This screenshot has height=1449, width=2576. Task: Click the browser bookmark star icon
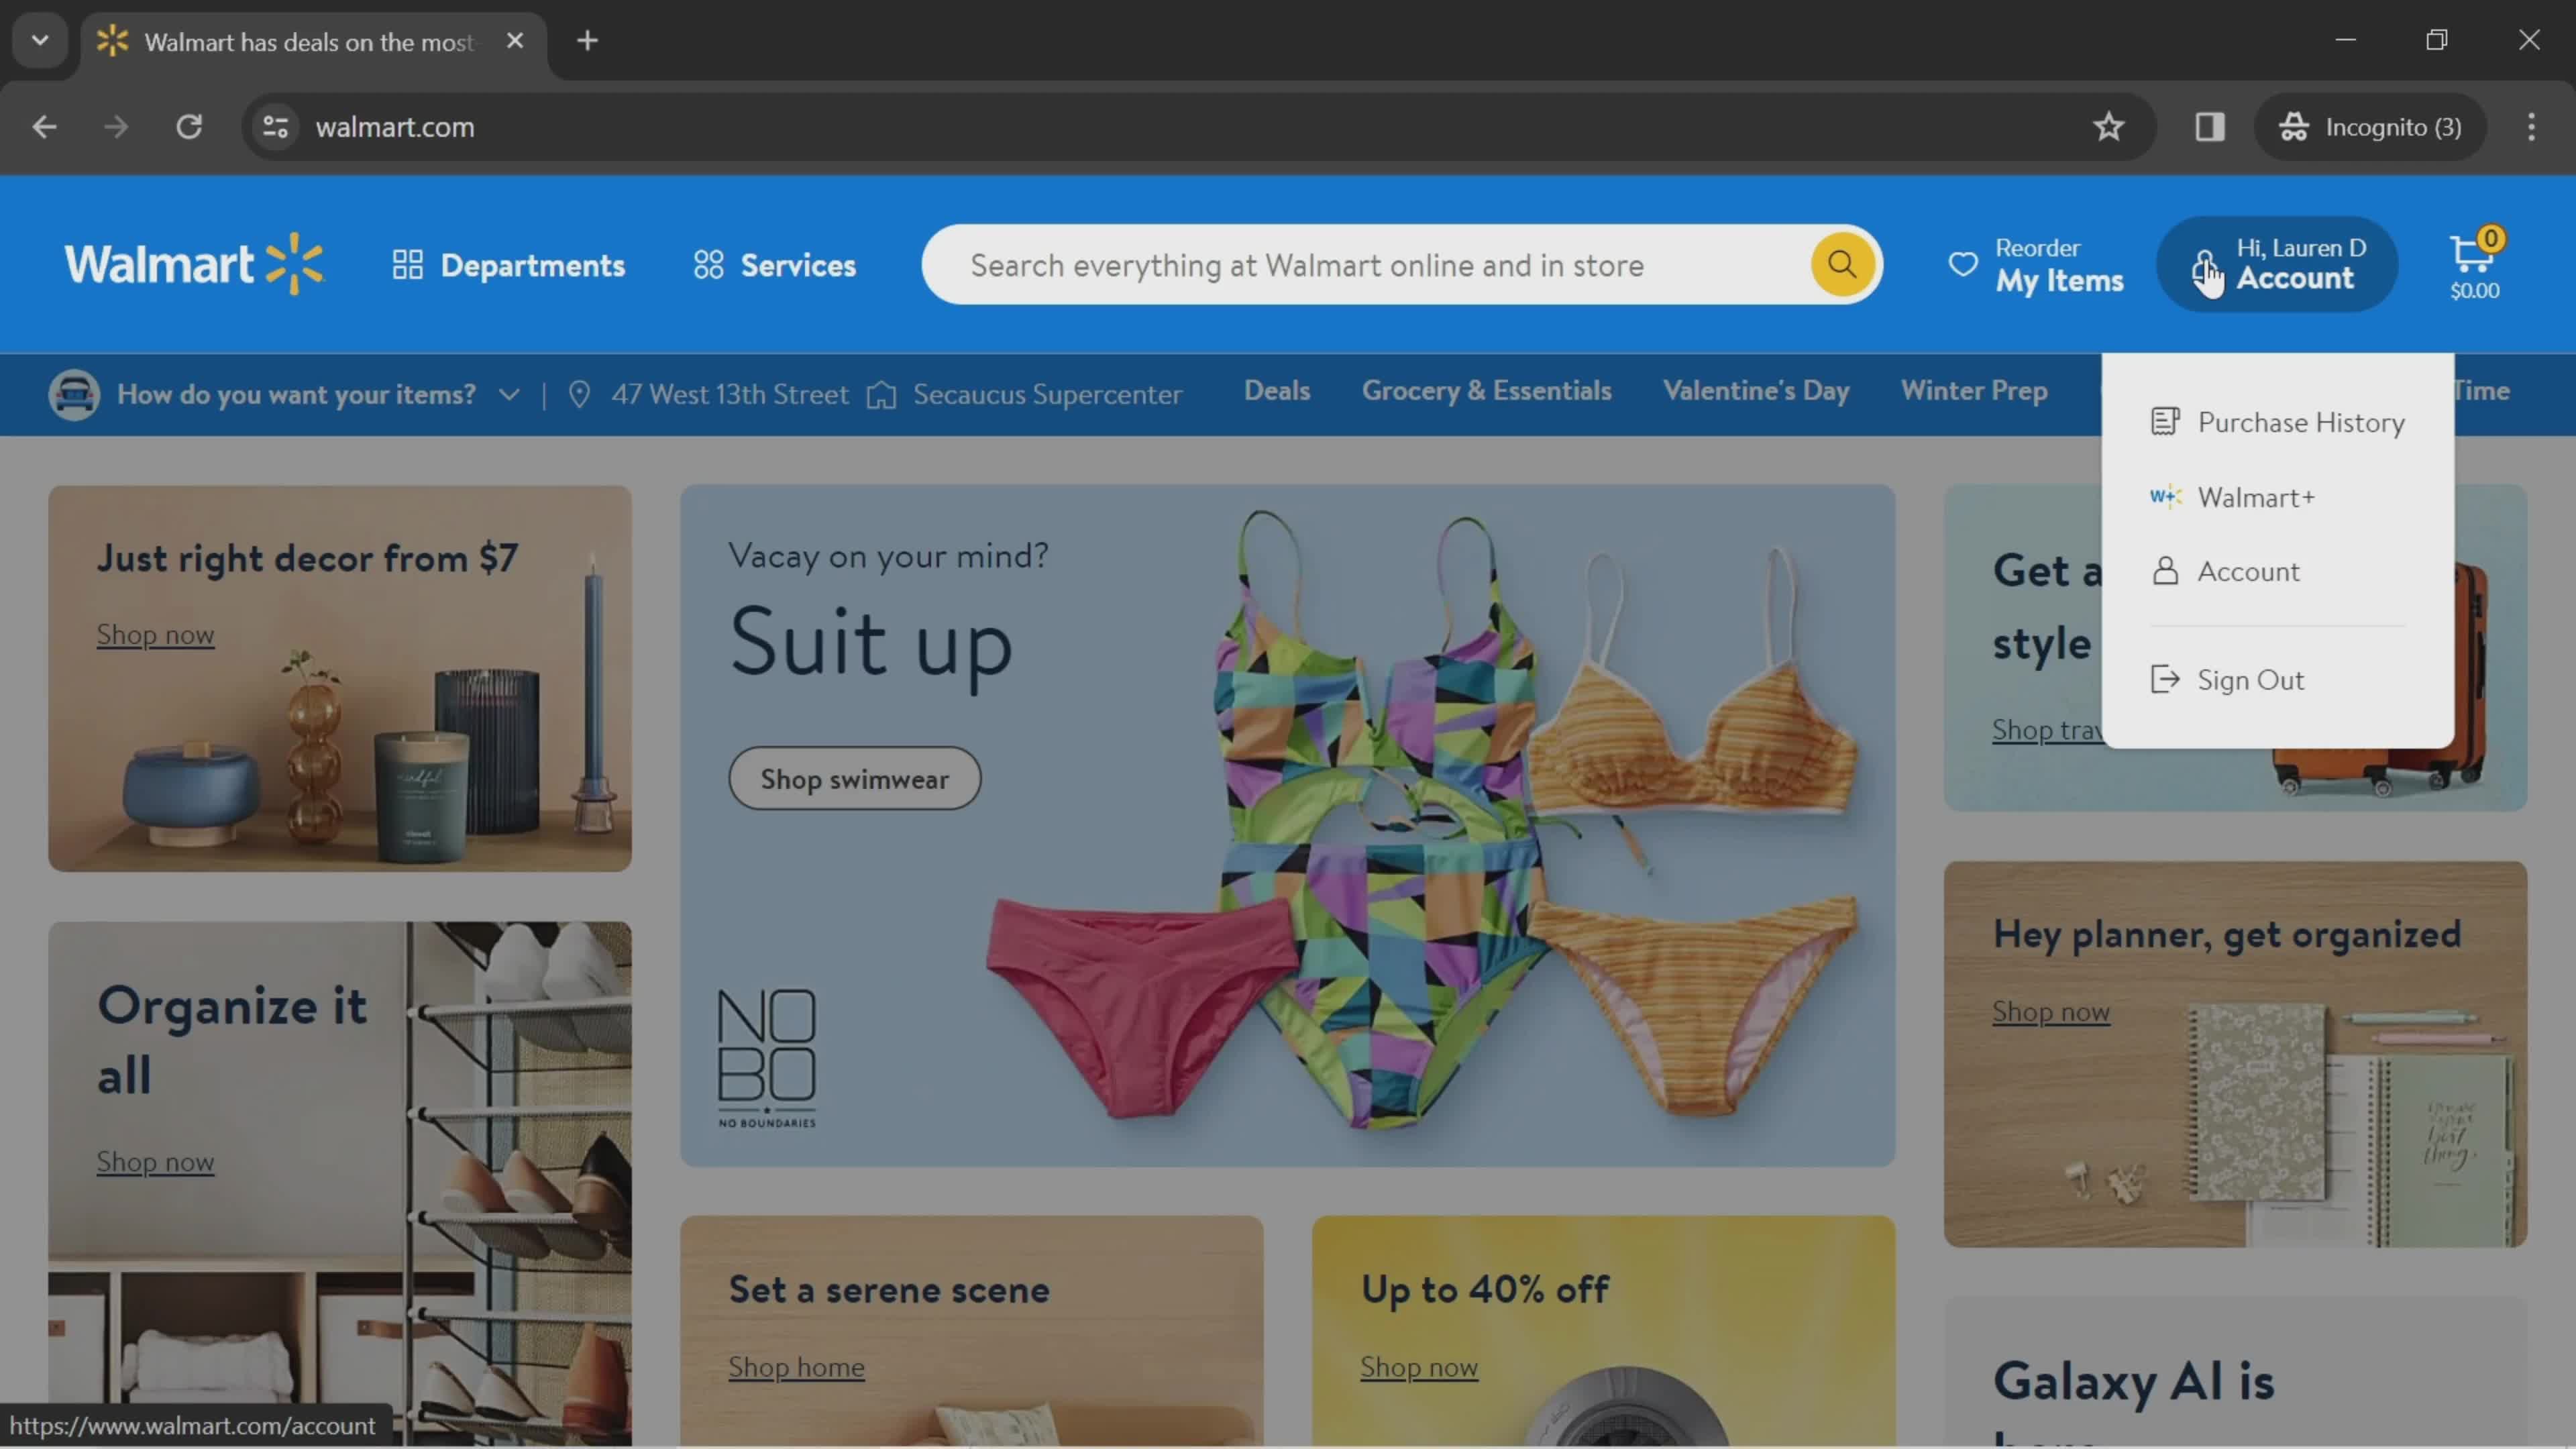(x=2109, y=125)
